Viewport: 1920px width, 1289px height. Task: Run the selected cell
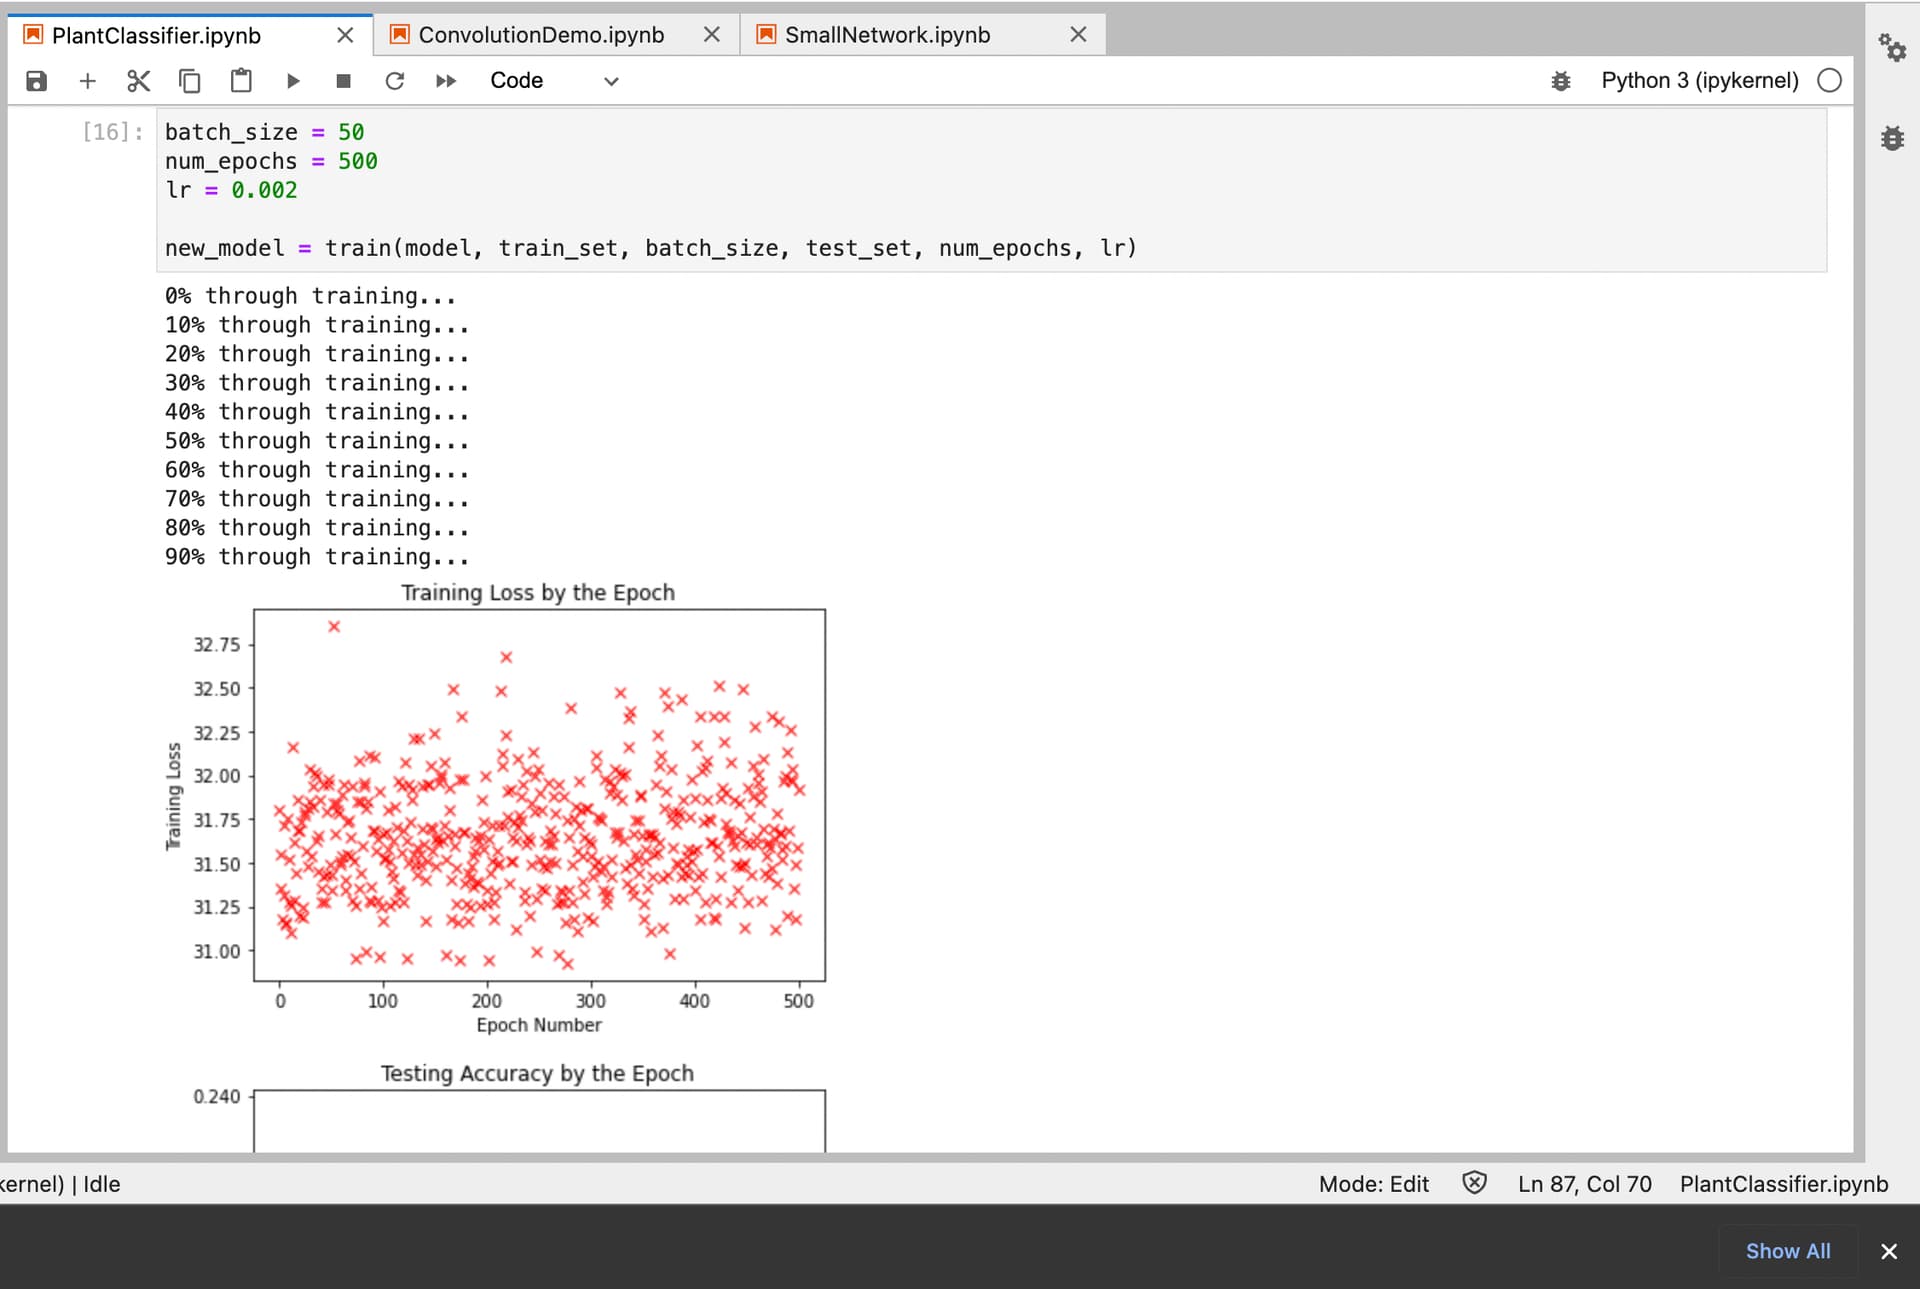[x=293, y=81]
